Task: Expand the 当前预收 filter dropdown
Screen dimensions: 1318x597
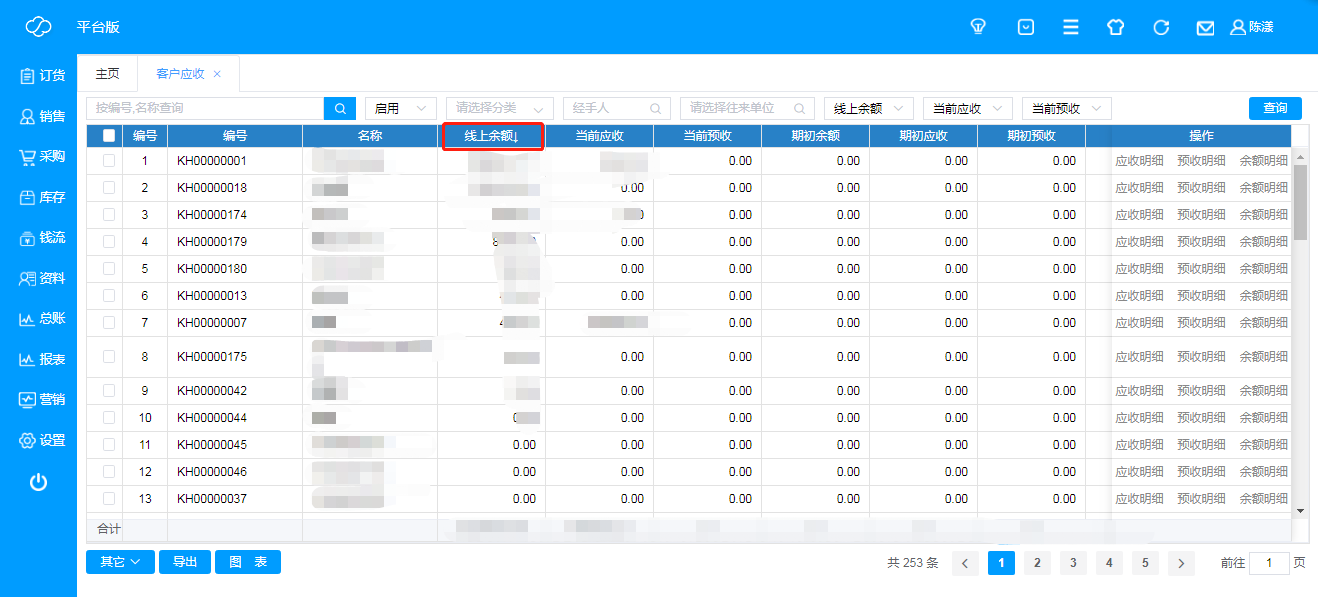Action: pyautogui.click(x=1067, y=108)
